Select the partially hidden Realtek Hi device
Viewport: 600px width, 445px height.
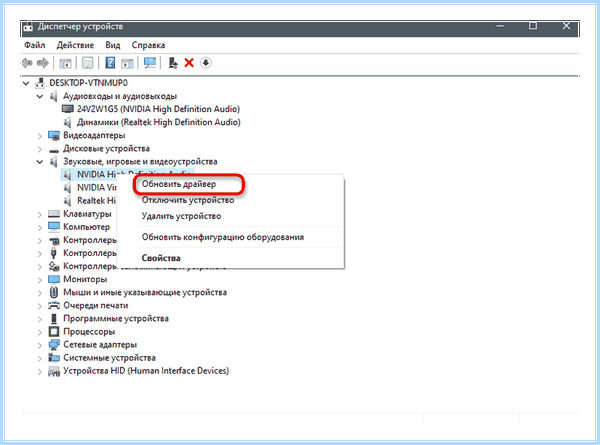(x=97, y=200)
